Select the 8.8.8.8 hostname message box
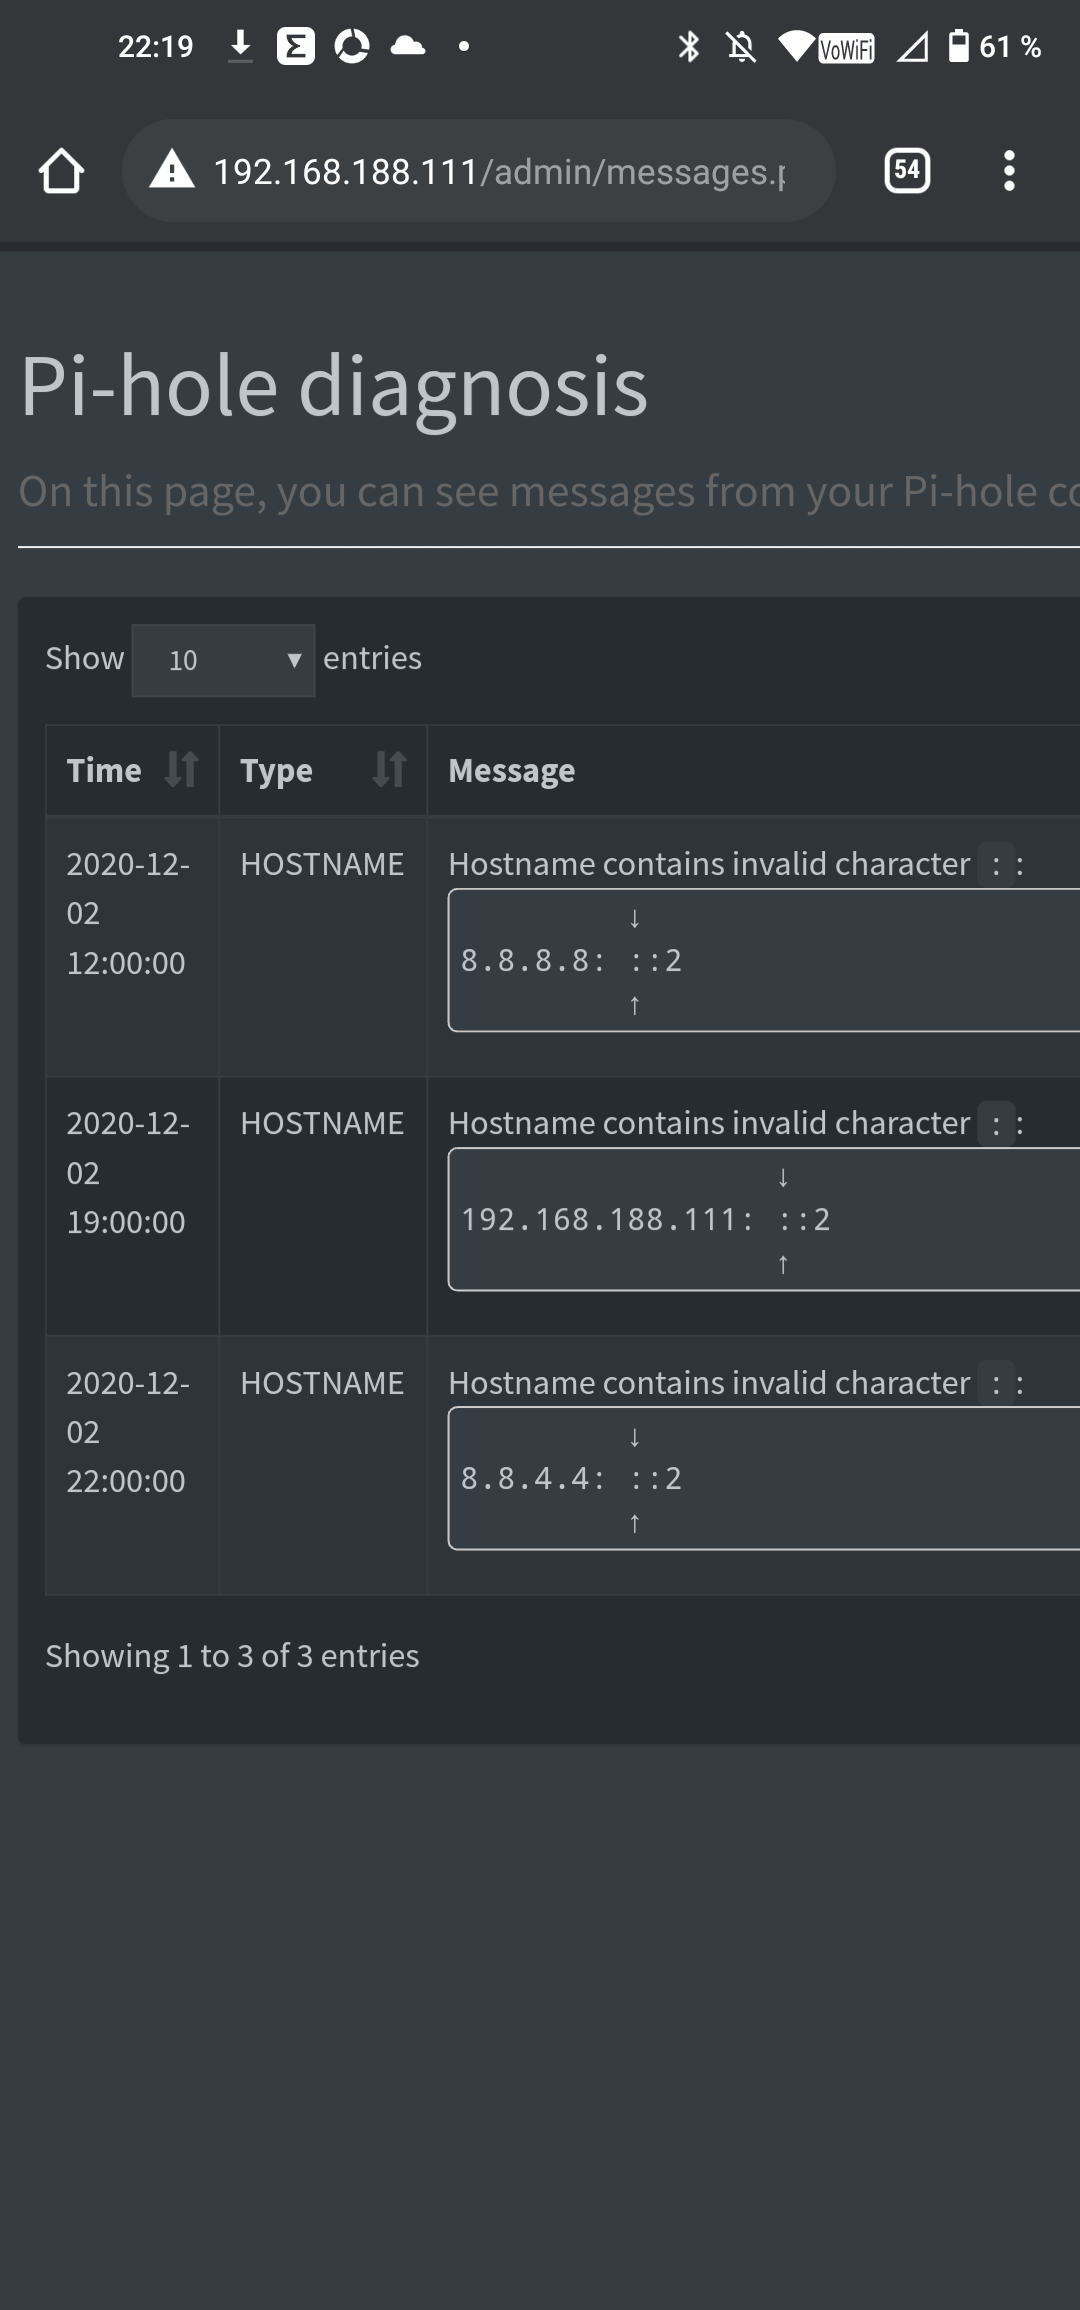This screenshot has width=1080, height=2310. click(764, 960)
